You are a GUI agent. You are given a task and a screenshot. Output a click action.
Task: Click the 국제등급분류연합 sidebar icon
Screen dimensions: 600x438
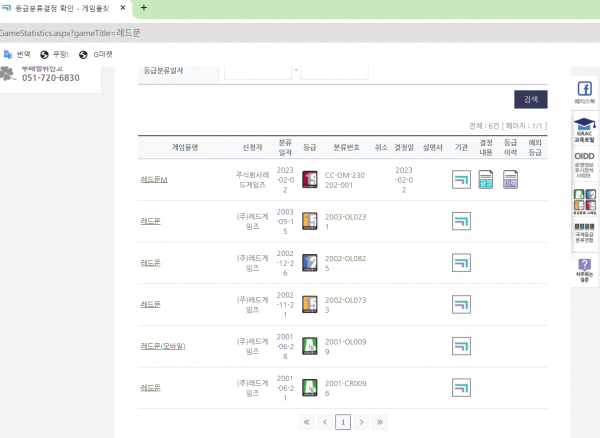pyautogui.click(x=584, y=231)
